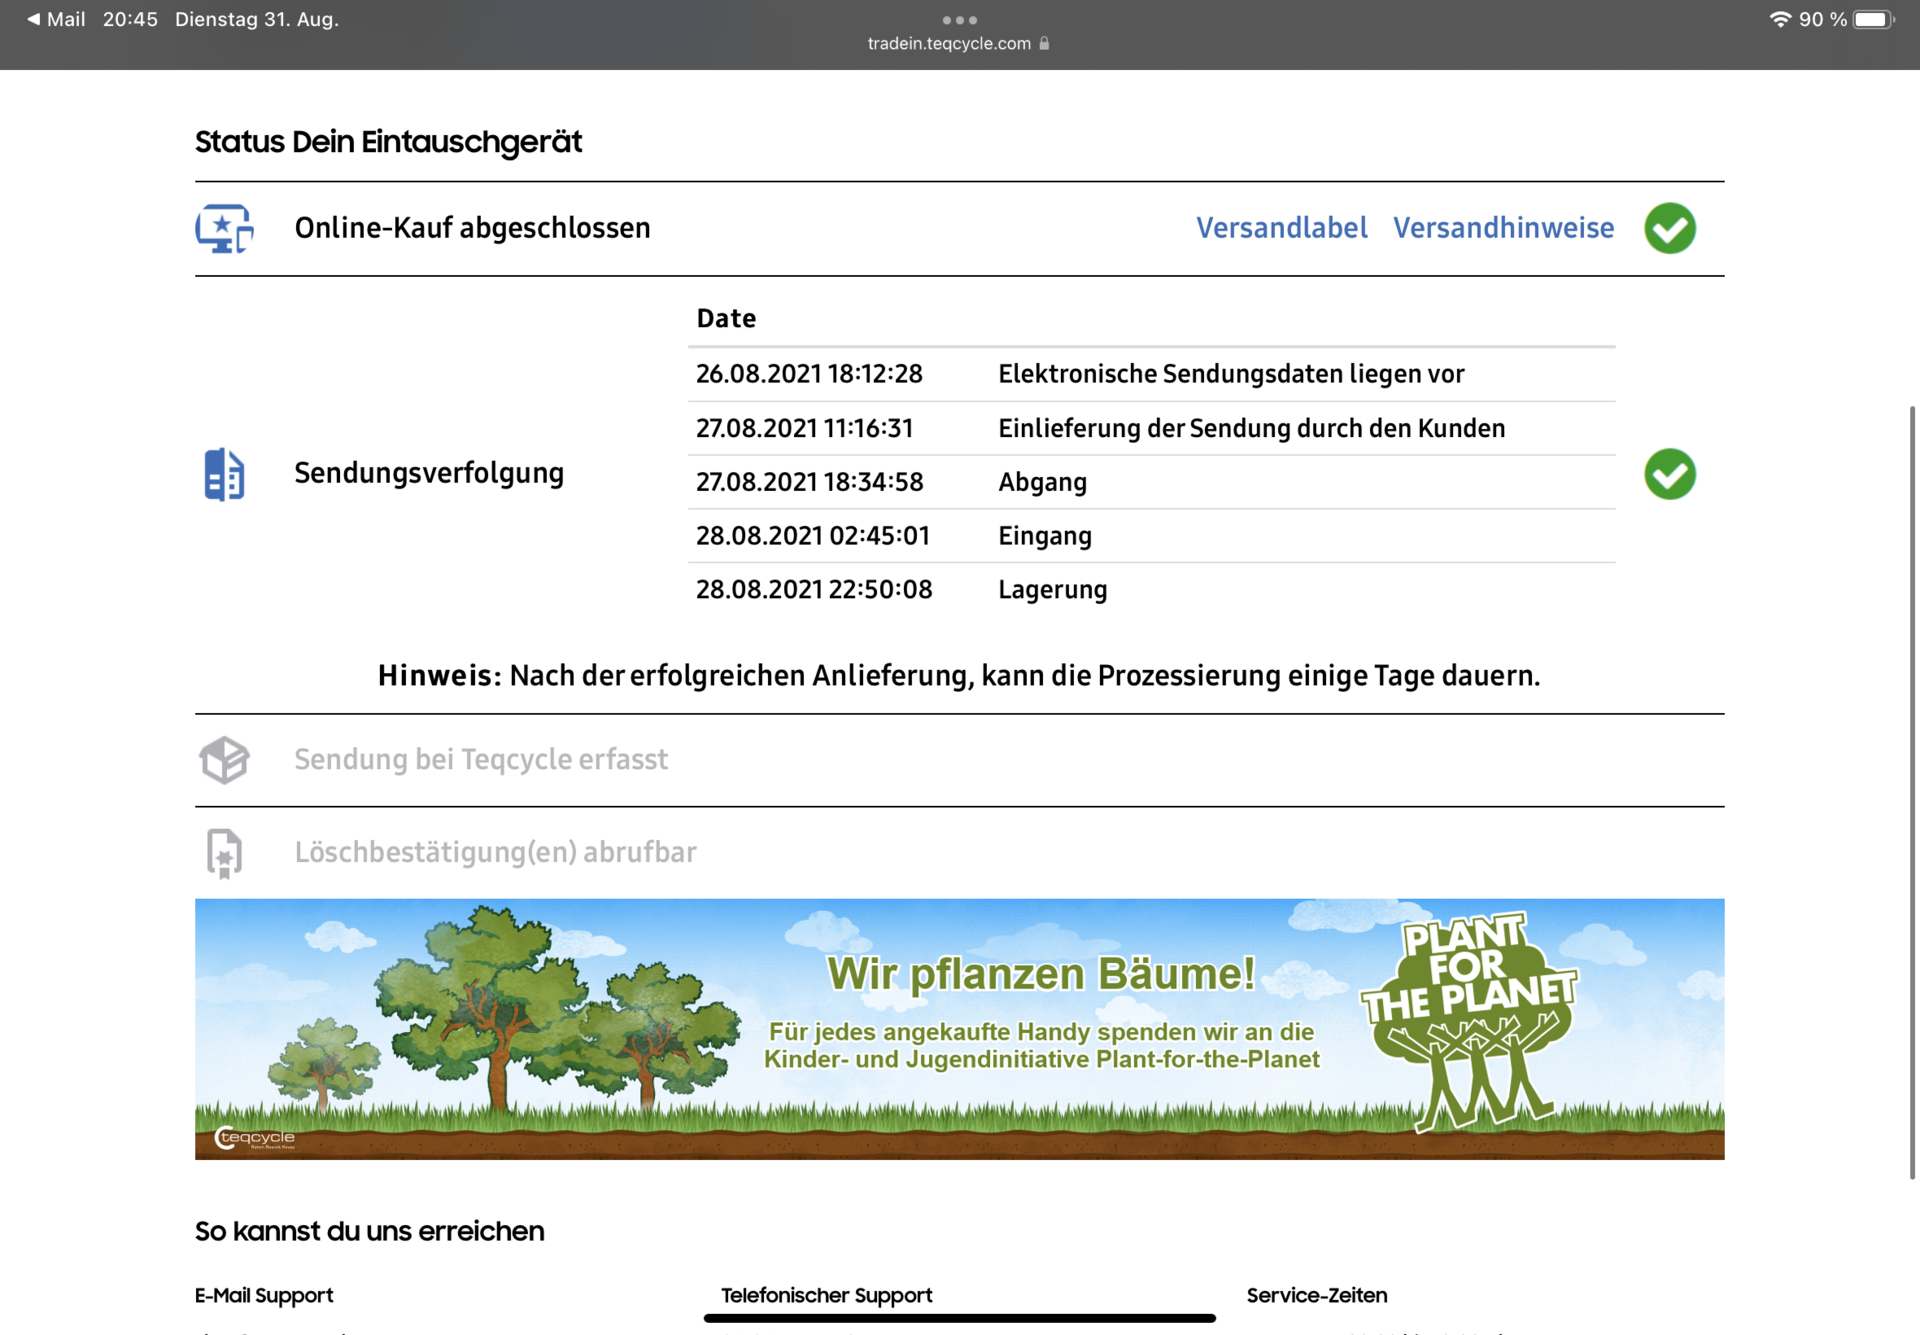Select "Telefonischer Support" heading
This screenshot has height=1335, width=1920.
827,1295
